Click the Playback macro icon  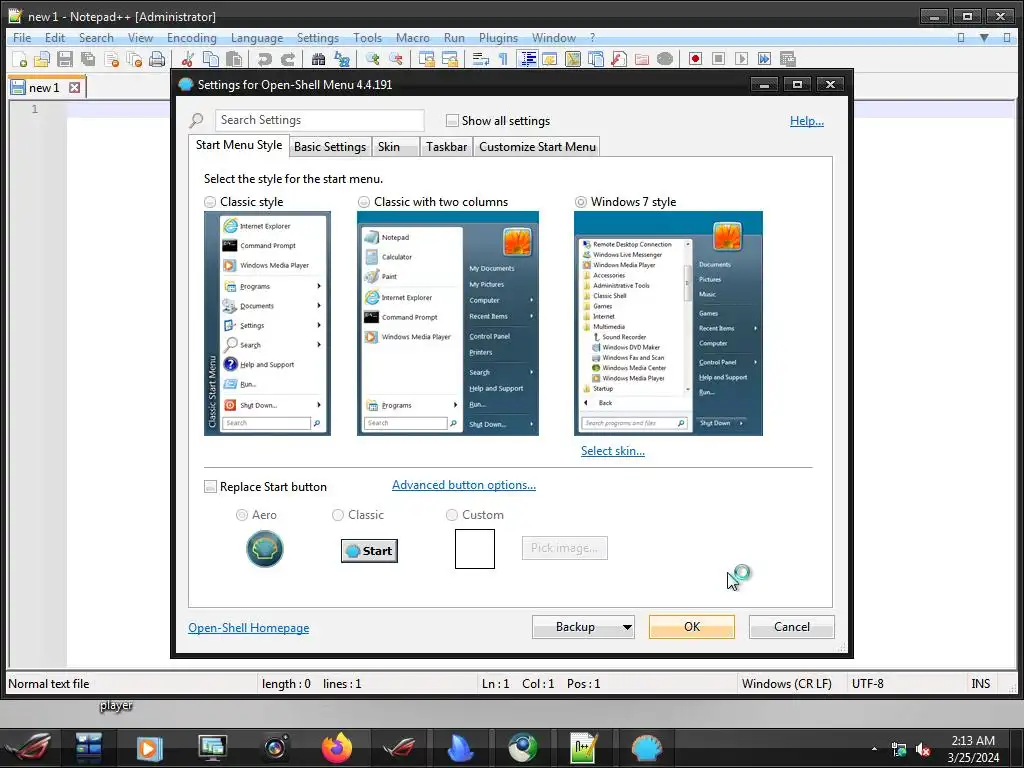click(x=741, y=59)
